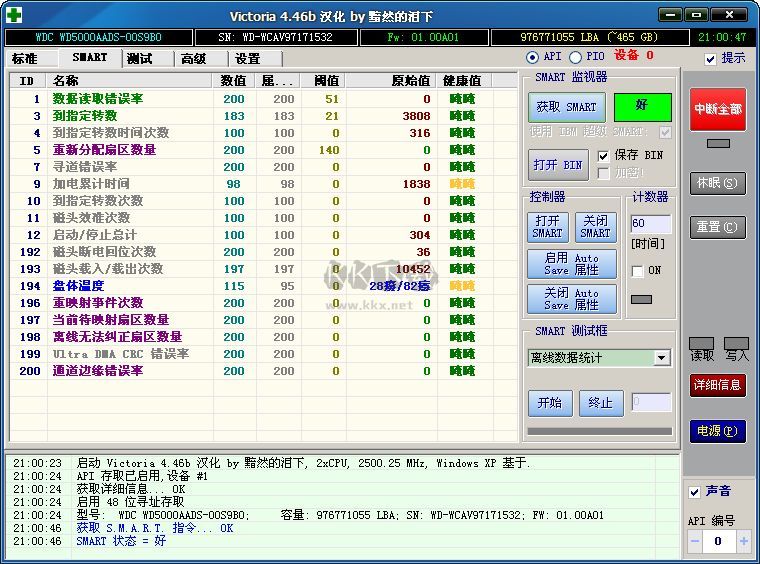The width and height of the screenshot is (760, 564).
Task: Enable the counter ON checkbox
Action: pyautogui.click(x=638, y=271)
